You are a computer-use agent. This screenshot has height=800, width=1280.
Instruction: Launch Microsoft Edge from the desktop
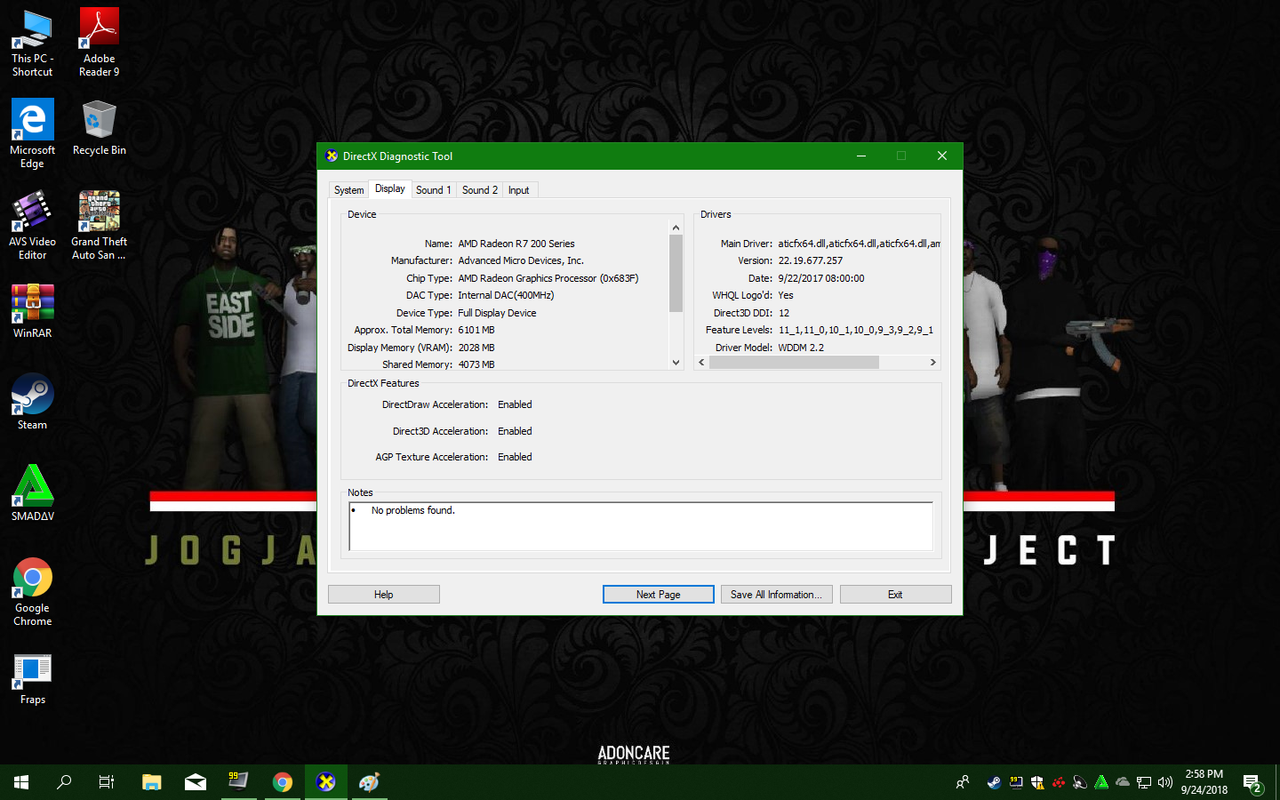click(32, 134)
